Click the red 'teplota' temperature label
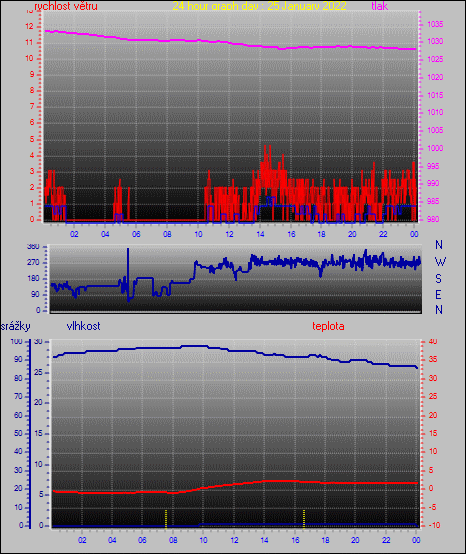 [328, 326]
